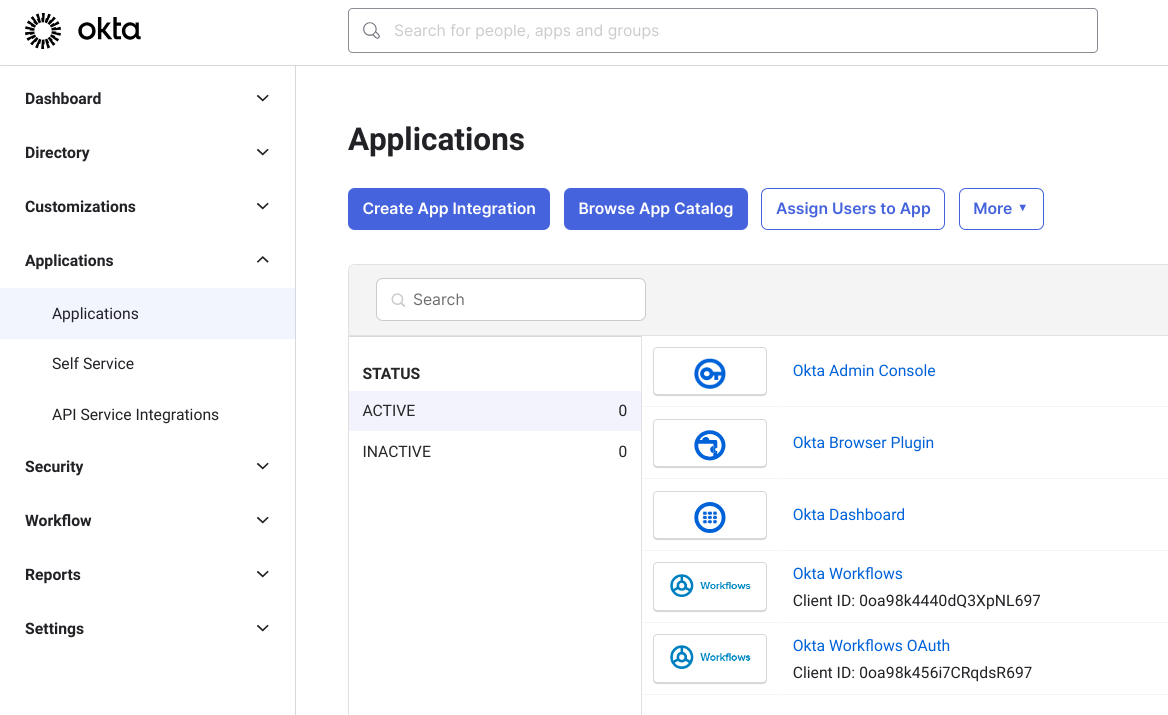Viewport: 1168px width, 715px height.
Task: Focus the applications list Search field
Action: (511, 299)
